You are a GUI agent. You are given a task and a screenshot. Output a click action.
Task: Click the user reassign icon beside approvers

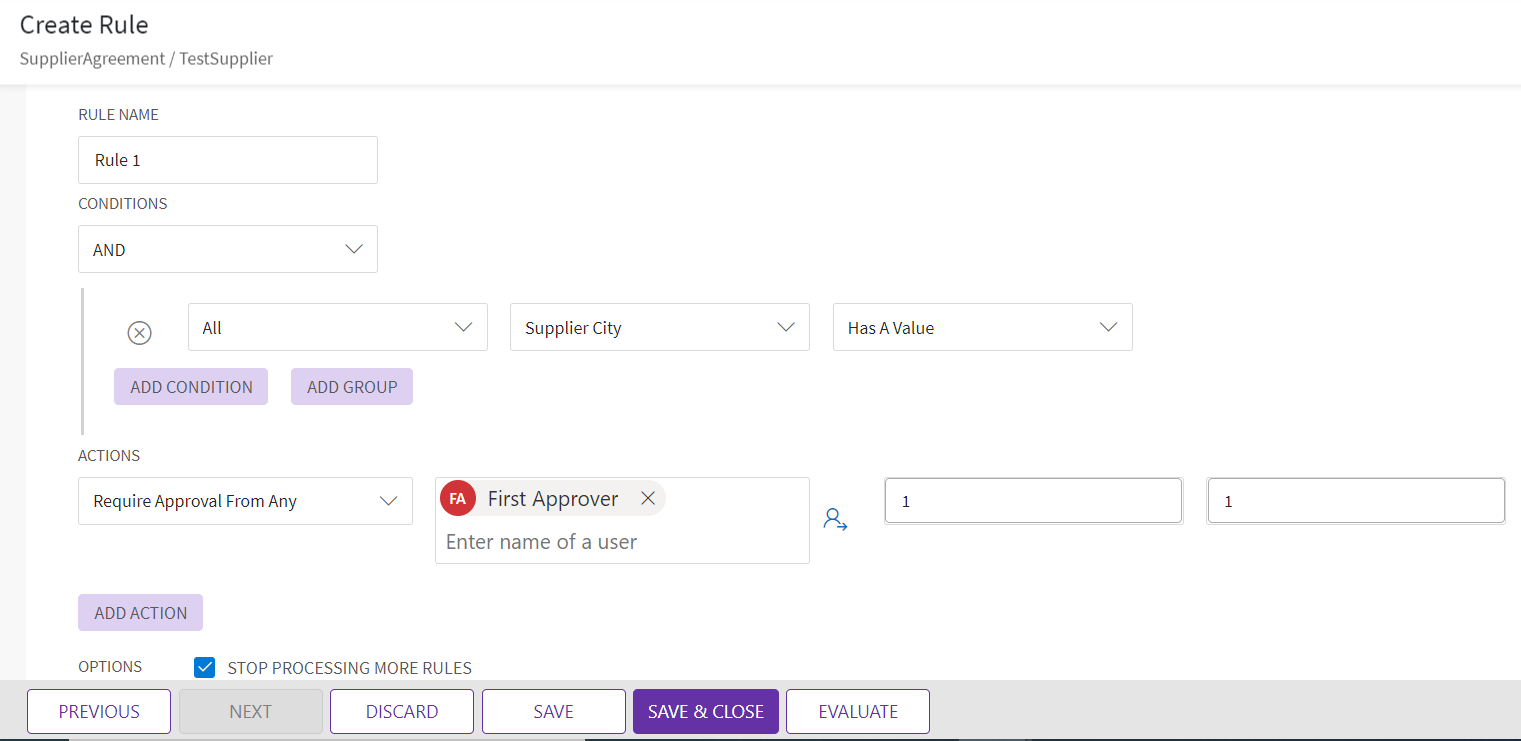(835, 520)
